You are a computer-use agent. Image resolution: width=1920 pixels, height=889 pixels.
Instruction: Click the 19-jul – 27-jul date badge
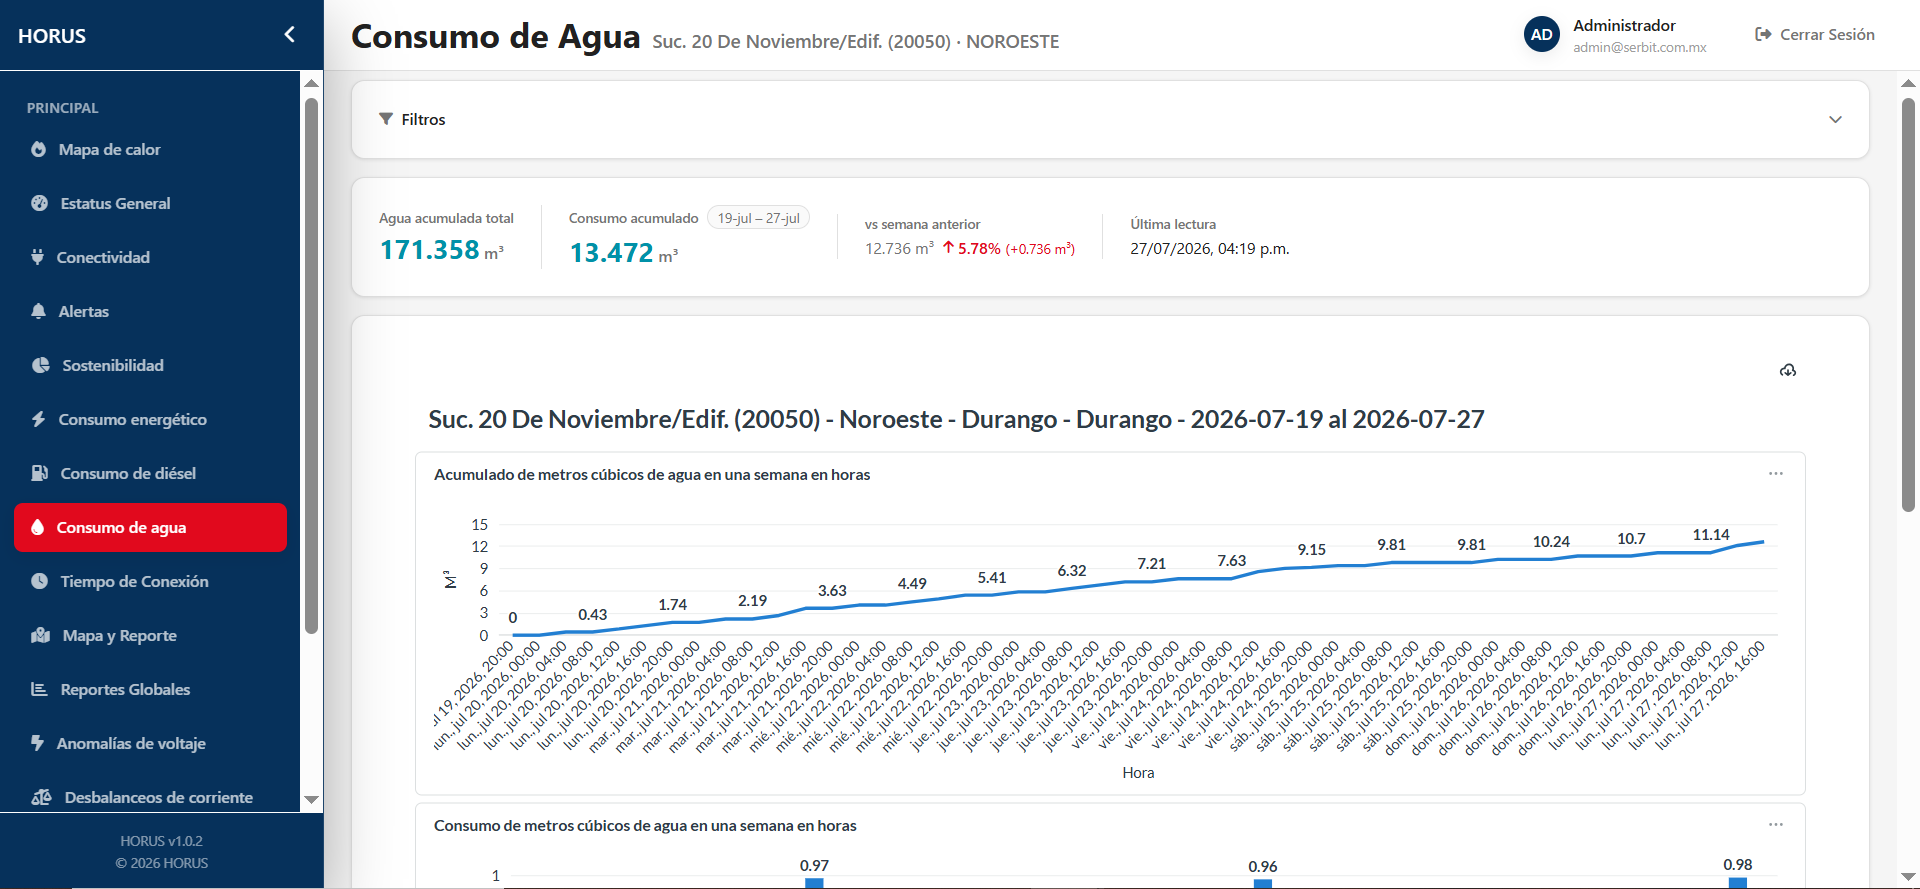pos(758,218)
